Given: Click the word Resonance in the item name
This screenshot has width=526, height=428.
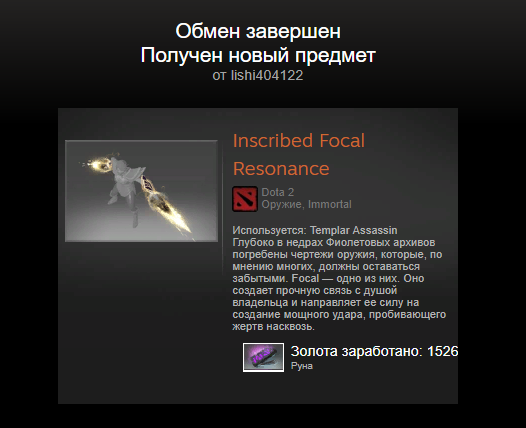Looking at the screenshot, I should tap(281, 169).
